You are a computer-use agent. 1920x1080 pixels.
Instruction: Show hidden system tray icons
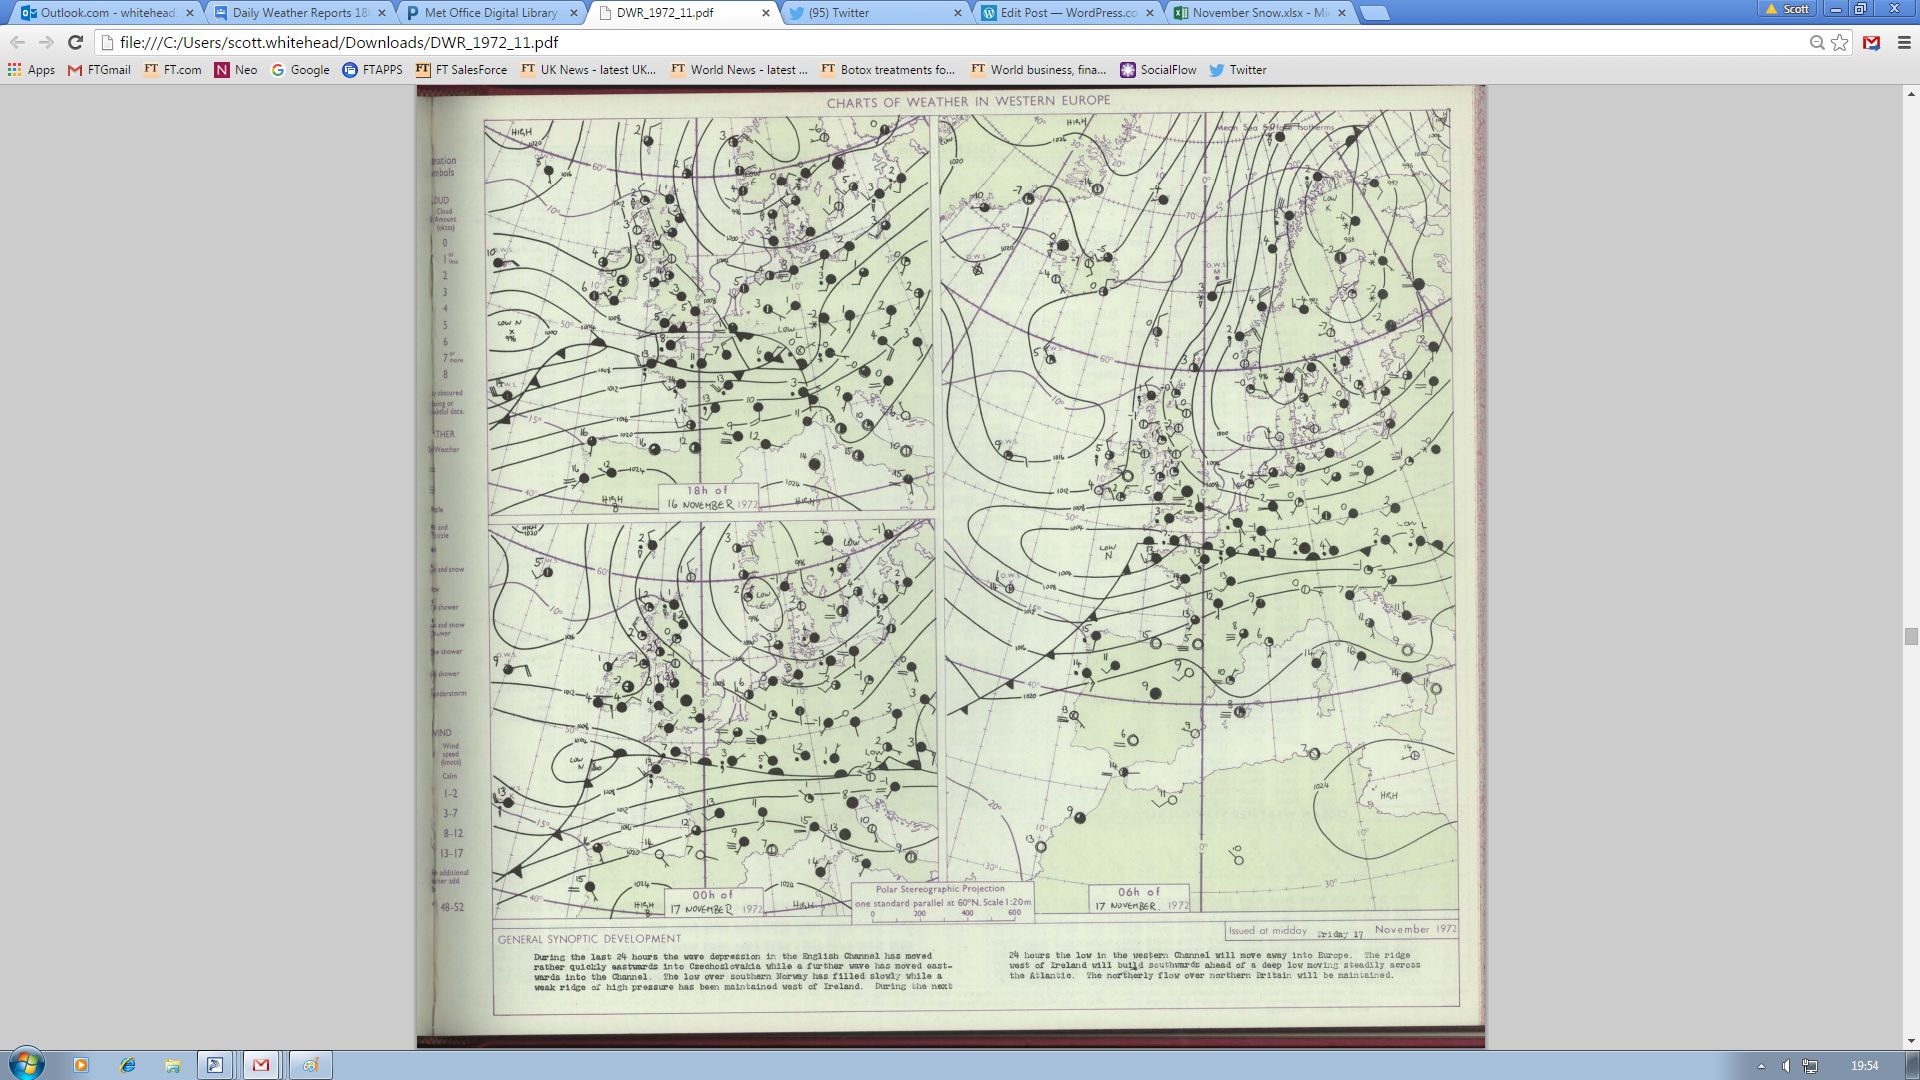1761,1066
